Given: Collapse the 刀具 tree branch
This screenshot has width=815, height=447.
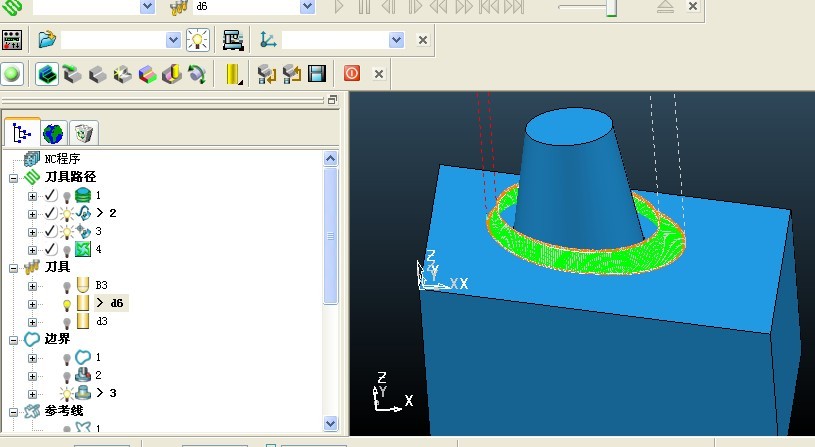Looking at the screenshot, I should click(x=14, y=268).
